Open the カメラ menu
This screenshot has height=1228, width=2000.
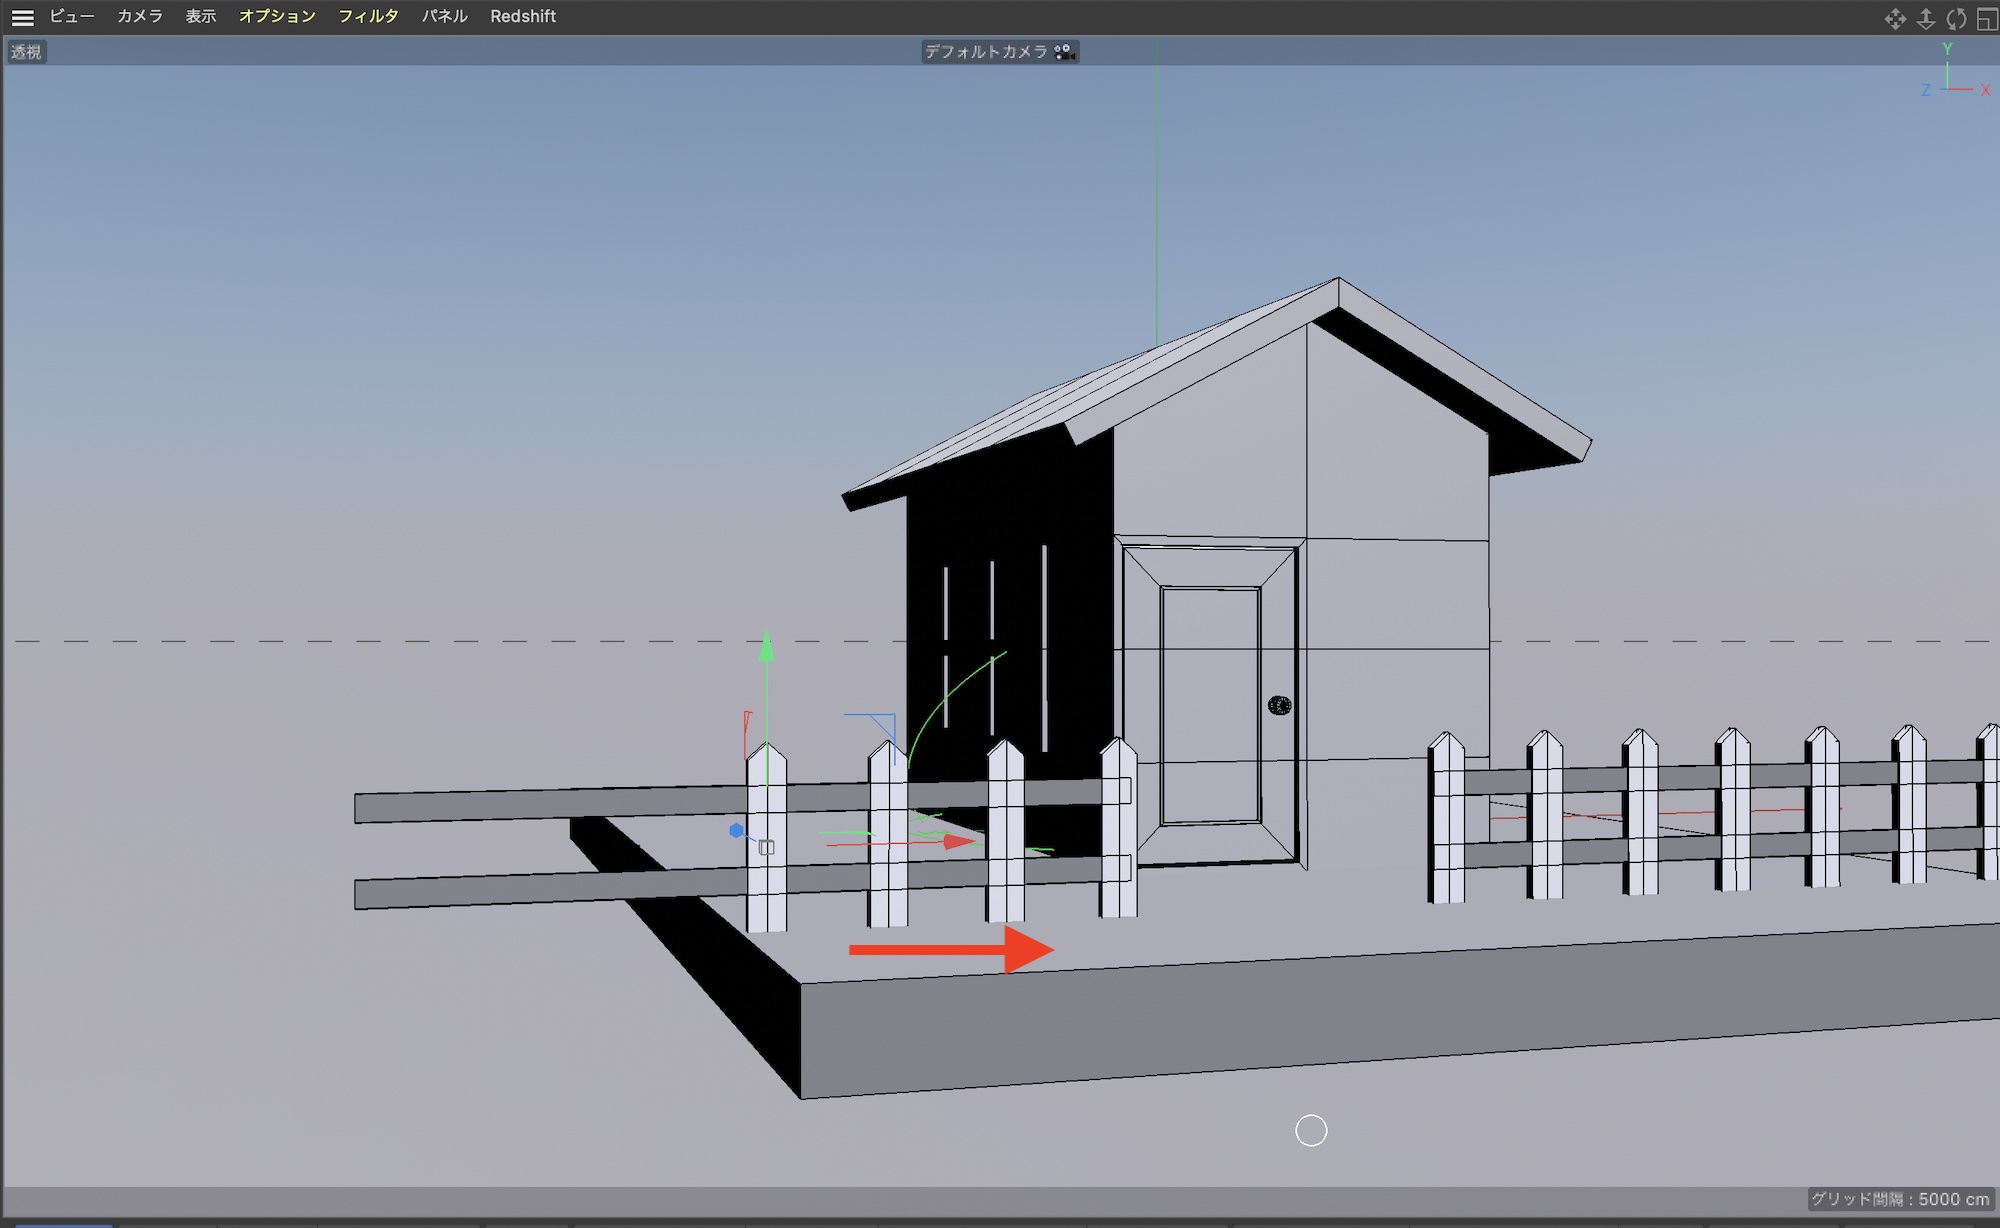pos(139,16)
